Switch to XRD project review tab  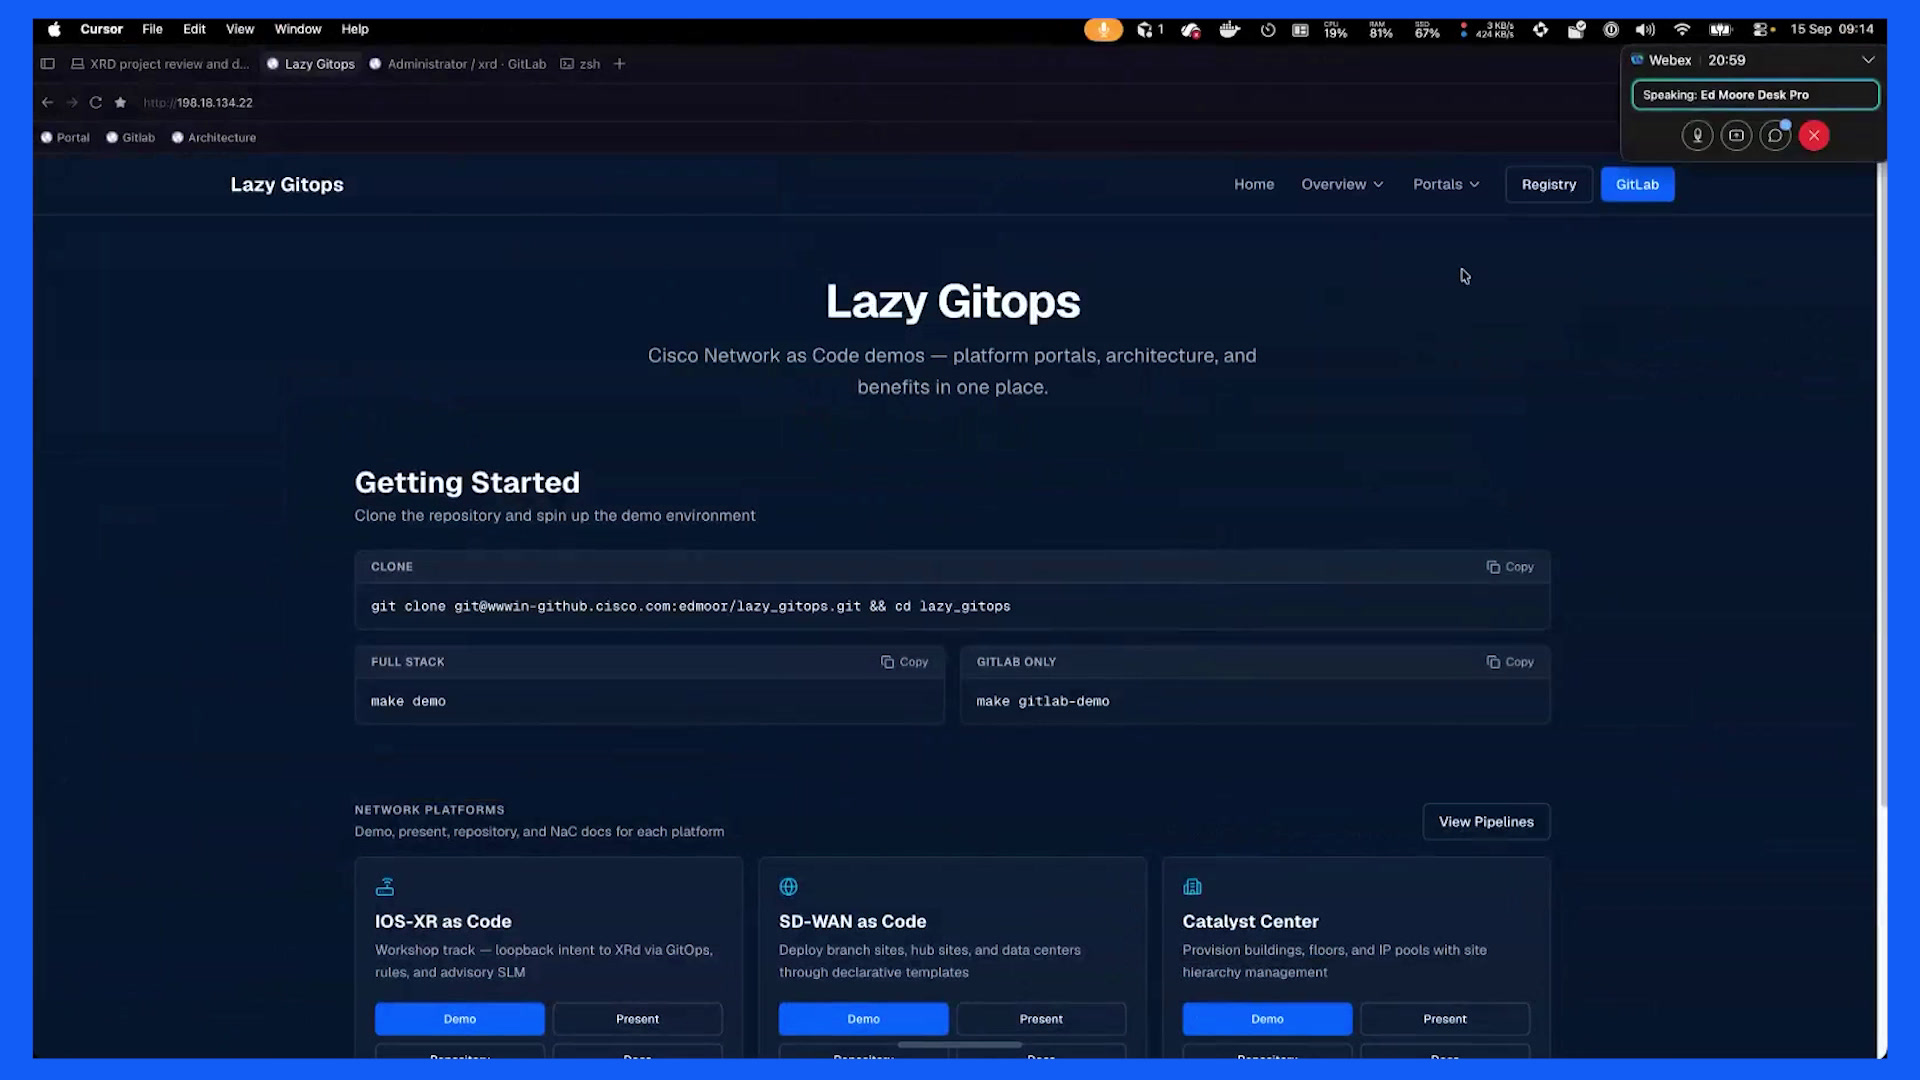(x=160, y=64)
